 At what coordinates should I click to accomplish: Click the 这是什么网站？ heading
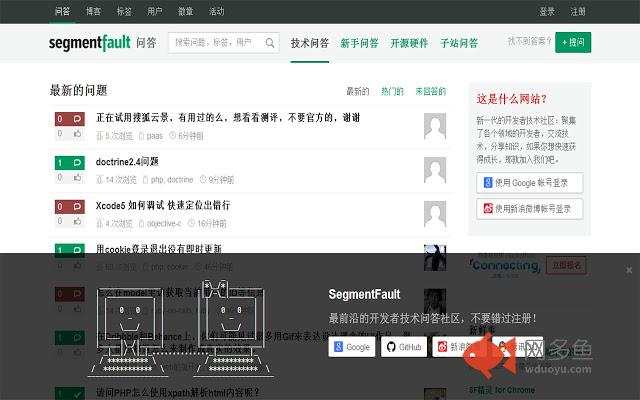coord(511,99)
